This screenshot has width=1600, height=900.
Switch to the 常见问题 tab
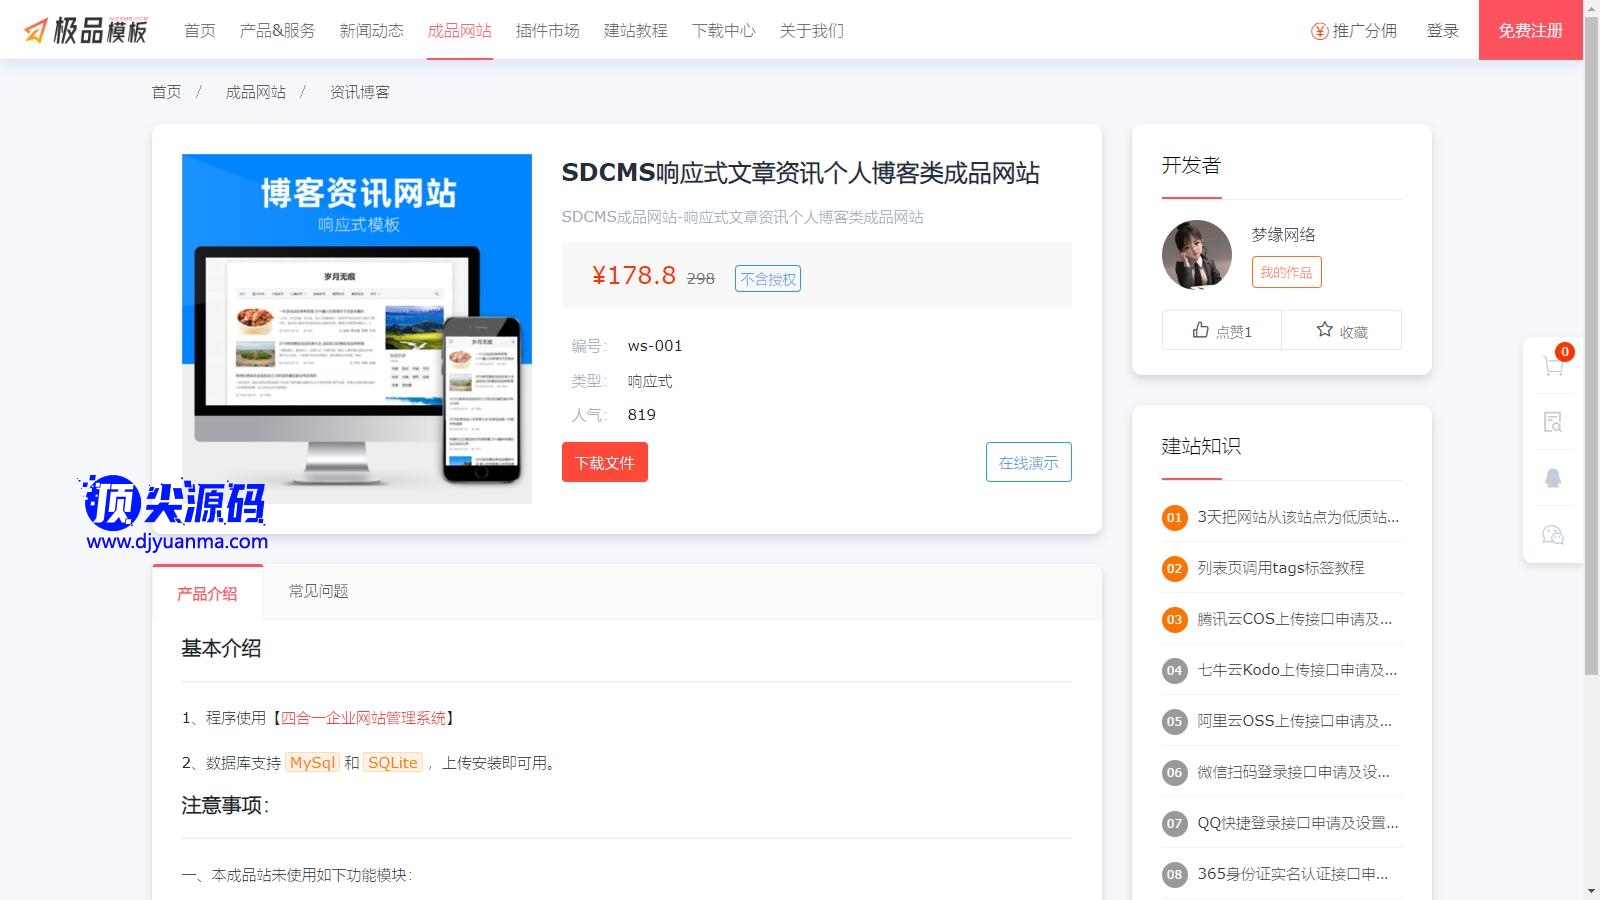click(318, 591)
